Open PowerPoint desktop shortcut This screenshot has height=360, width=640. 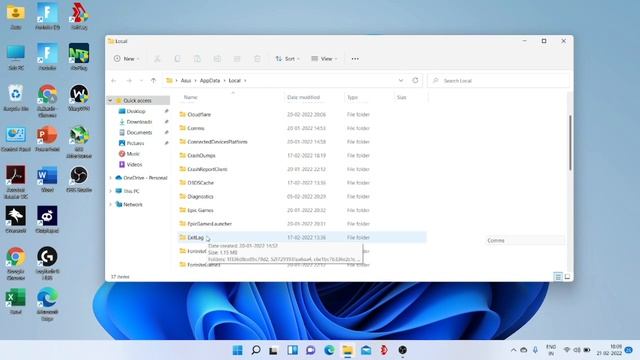pos(47,139)
